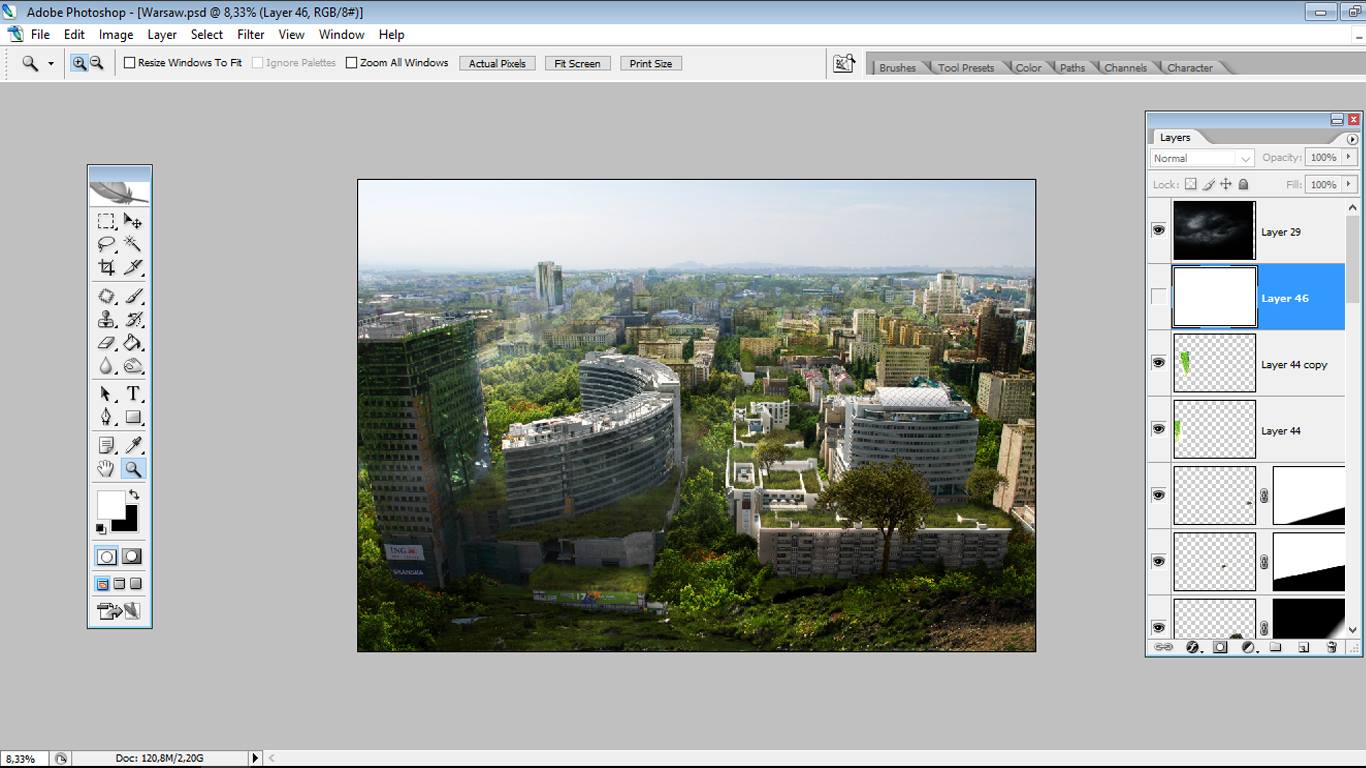Enable Resize Windows To Fit checkbox
Image resolution: width=1366 pixels, height=768 pixels.
[130, 63]
